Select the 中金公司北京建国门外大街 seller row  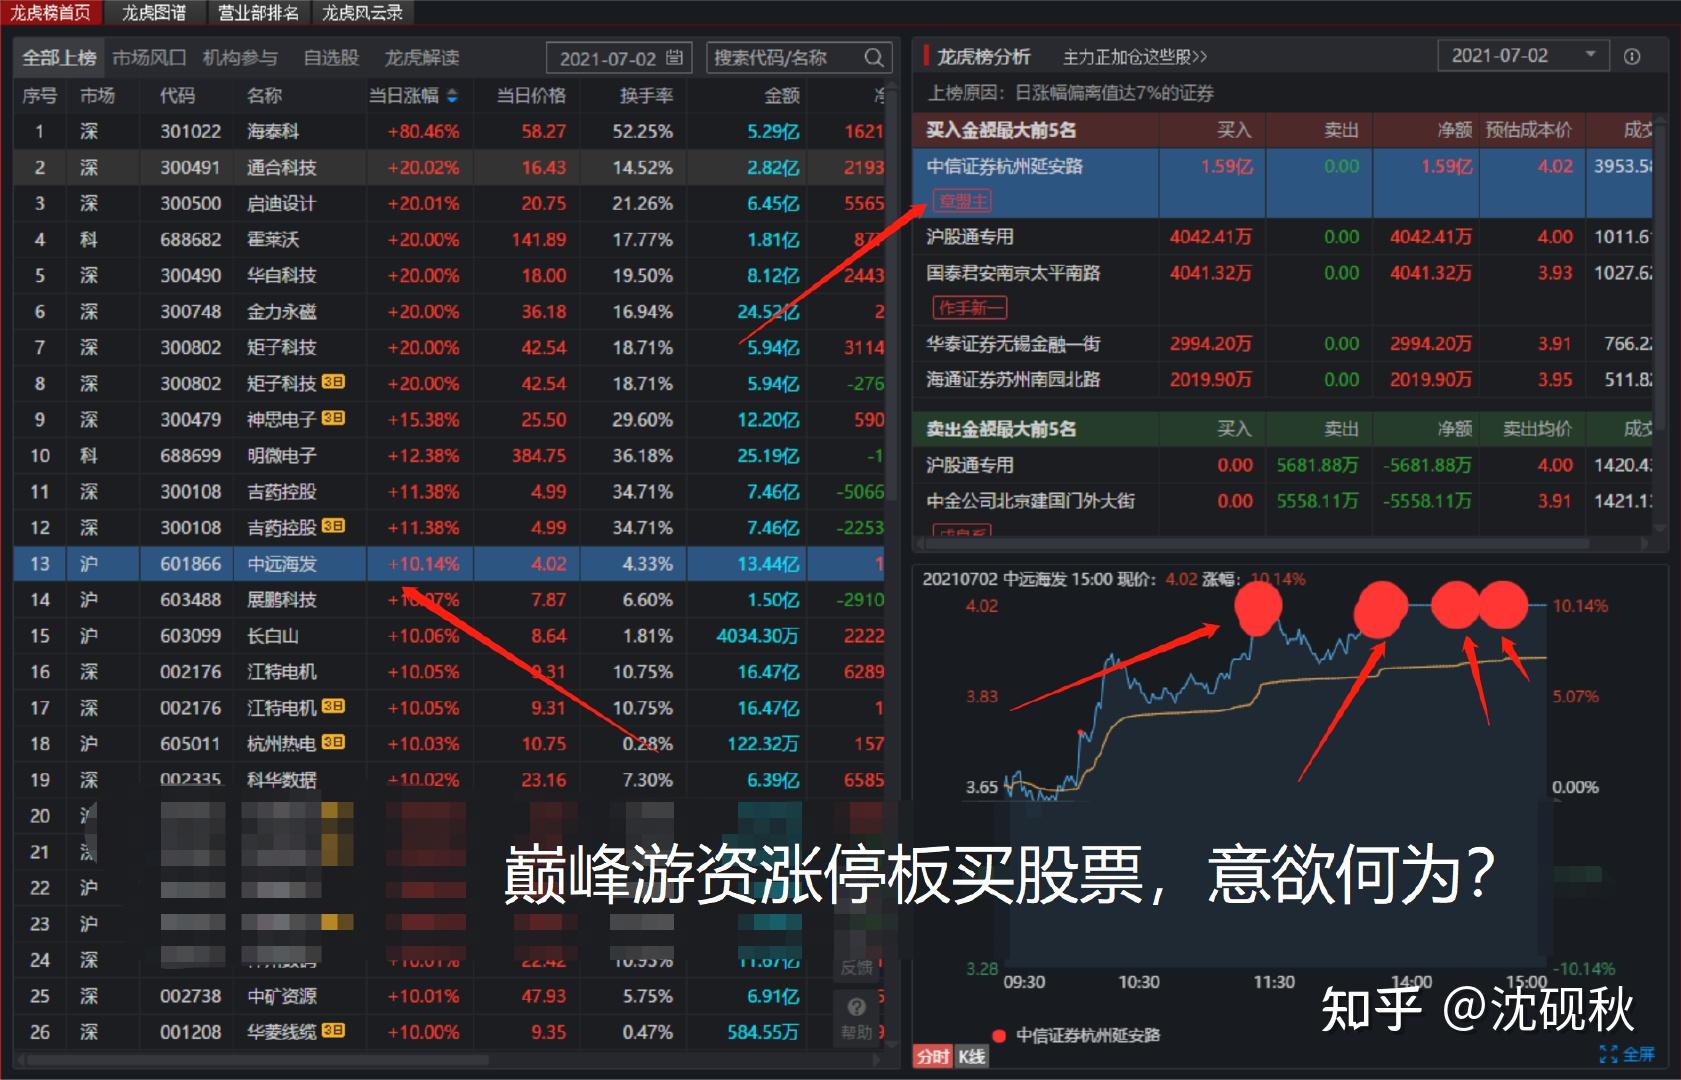coord(1283,500)
